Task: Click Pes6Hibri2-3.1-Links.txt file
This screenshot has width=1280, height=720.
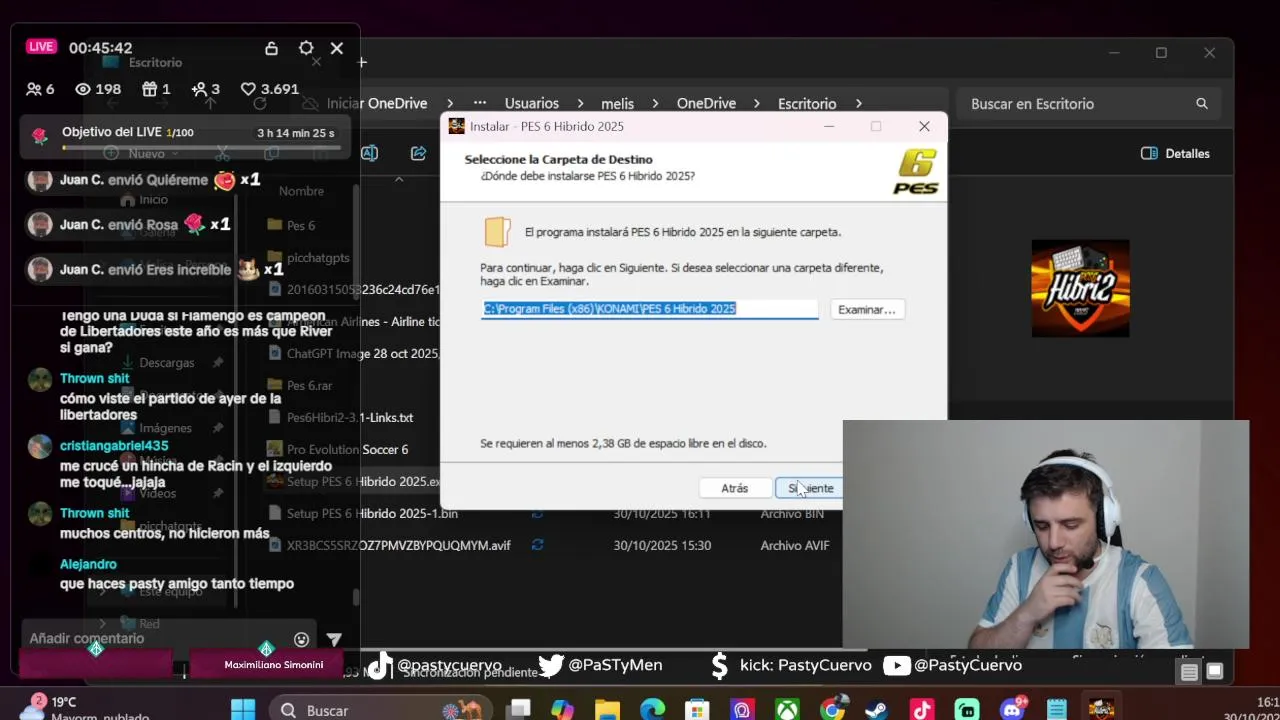Action: (350, 418)
